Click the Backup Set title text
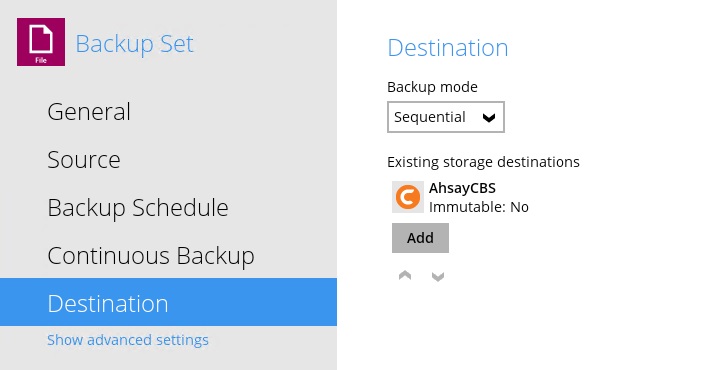Image resolution: width=720 pixels, height=370 pixels. coord(135,45)
